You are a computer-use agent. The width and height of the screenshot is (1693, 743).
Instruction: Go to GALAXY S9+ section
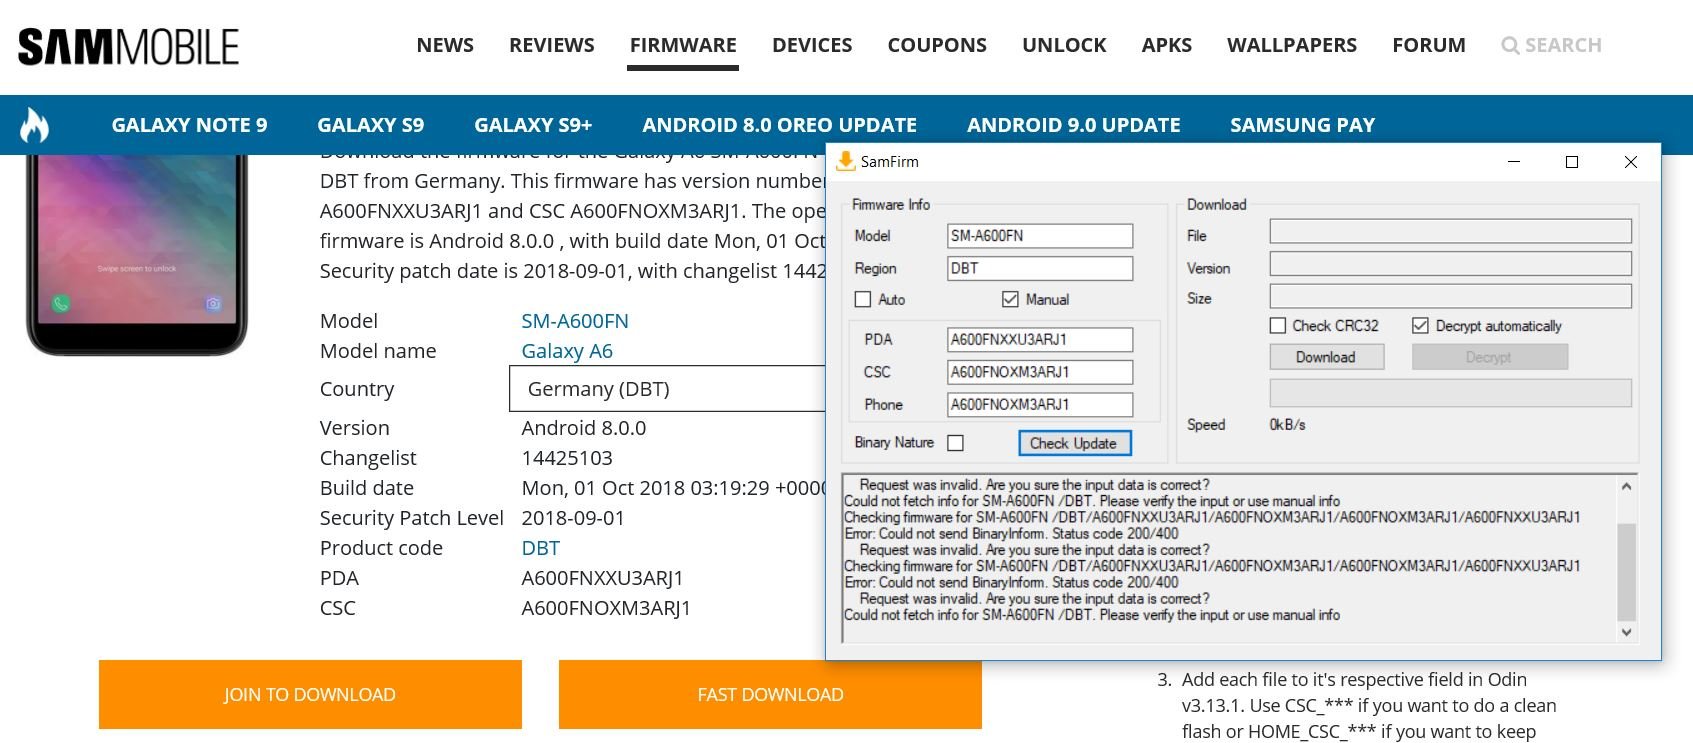(x=533, y=125)
